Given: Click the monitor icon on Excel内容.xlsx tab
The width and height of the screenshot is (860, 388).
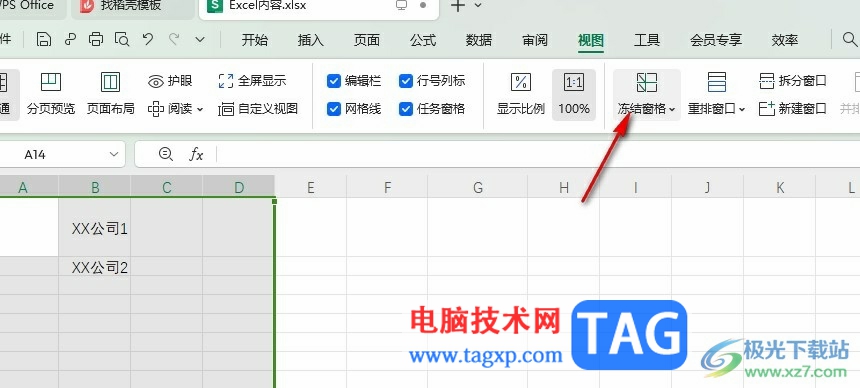Looking at the screenshot, I should coord(401,5).
